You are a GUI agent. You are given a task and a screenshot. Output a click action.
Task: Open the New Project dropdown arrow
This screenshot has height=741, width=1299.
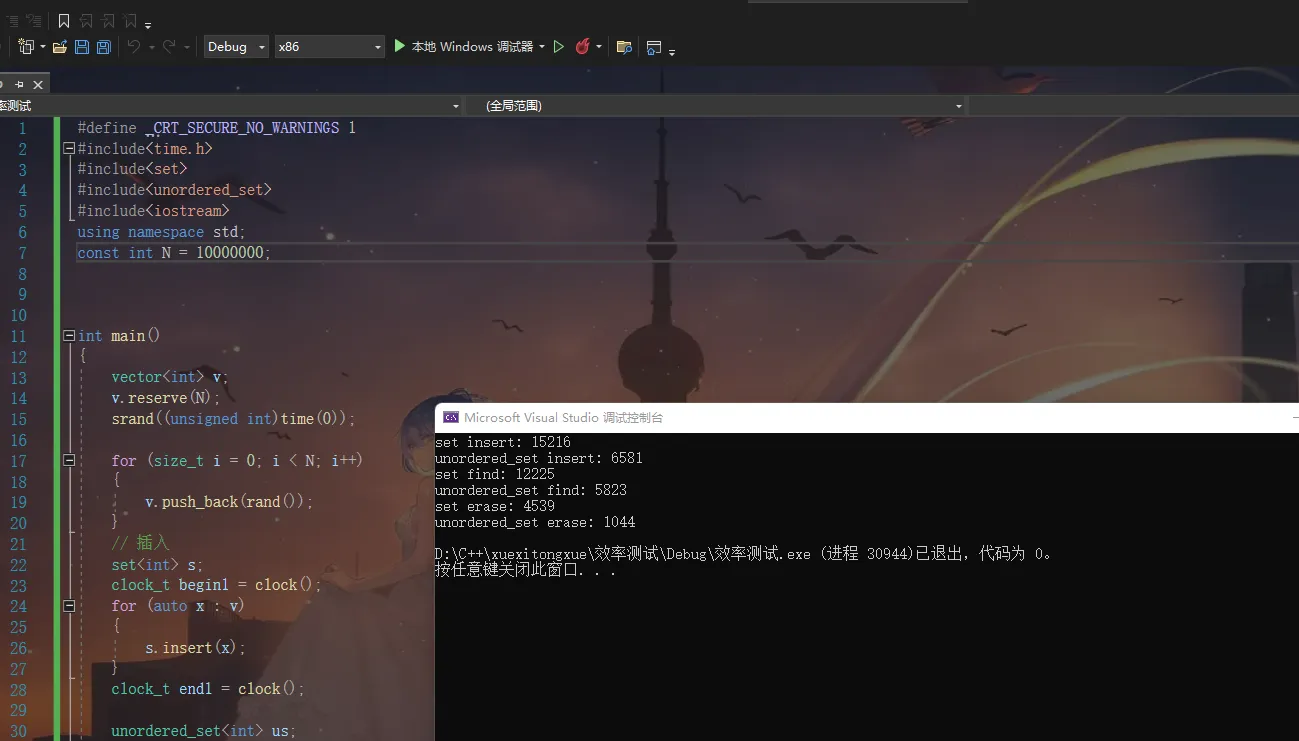[x=43, y=47]
